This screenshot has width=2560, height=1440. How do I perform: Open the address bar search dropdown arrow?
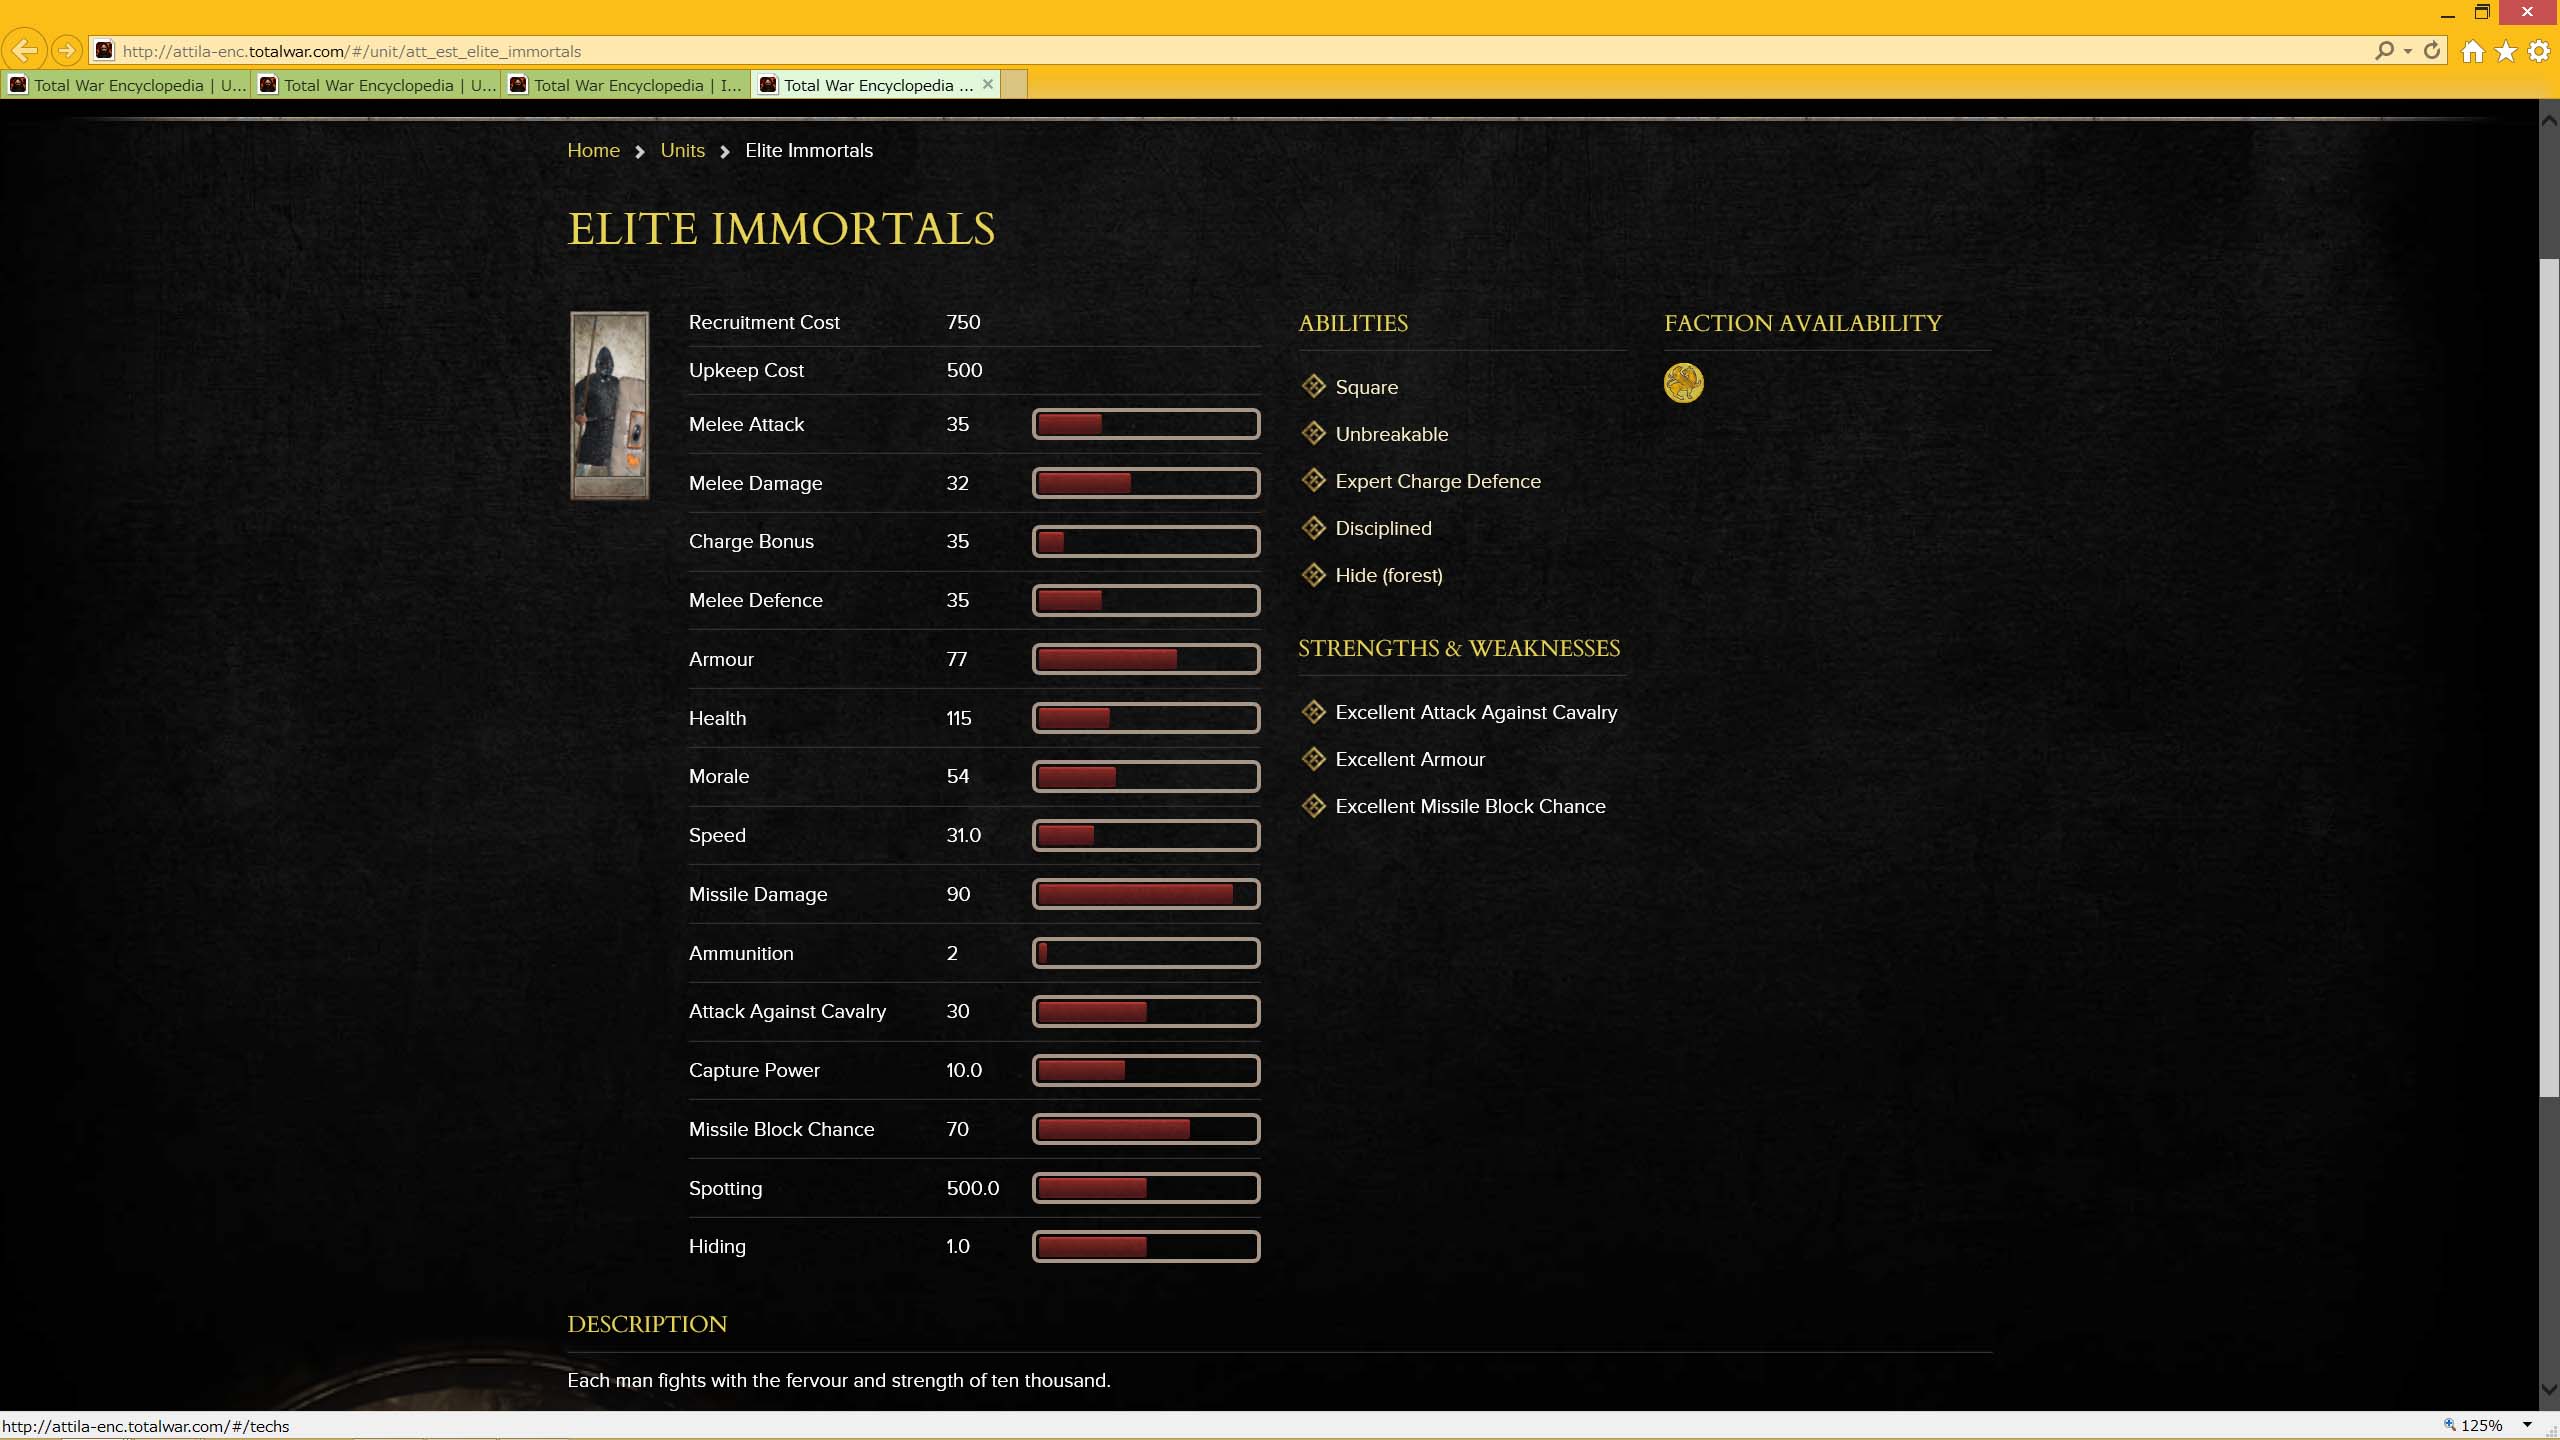2408,51
